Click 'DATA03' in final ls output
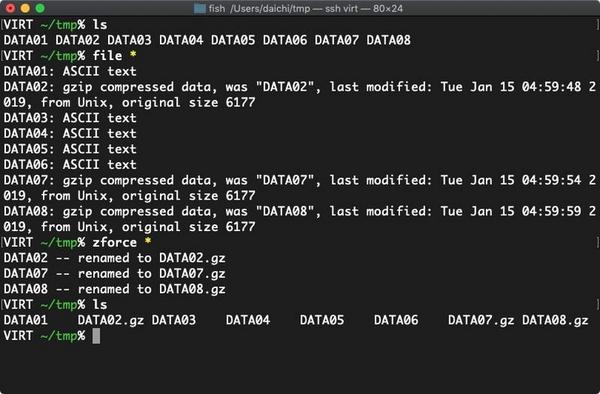600x394 pixels. click(x=174, y=320)
